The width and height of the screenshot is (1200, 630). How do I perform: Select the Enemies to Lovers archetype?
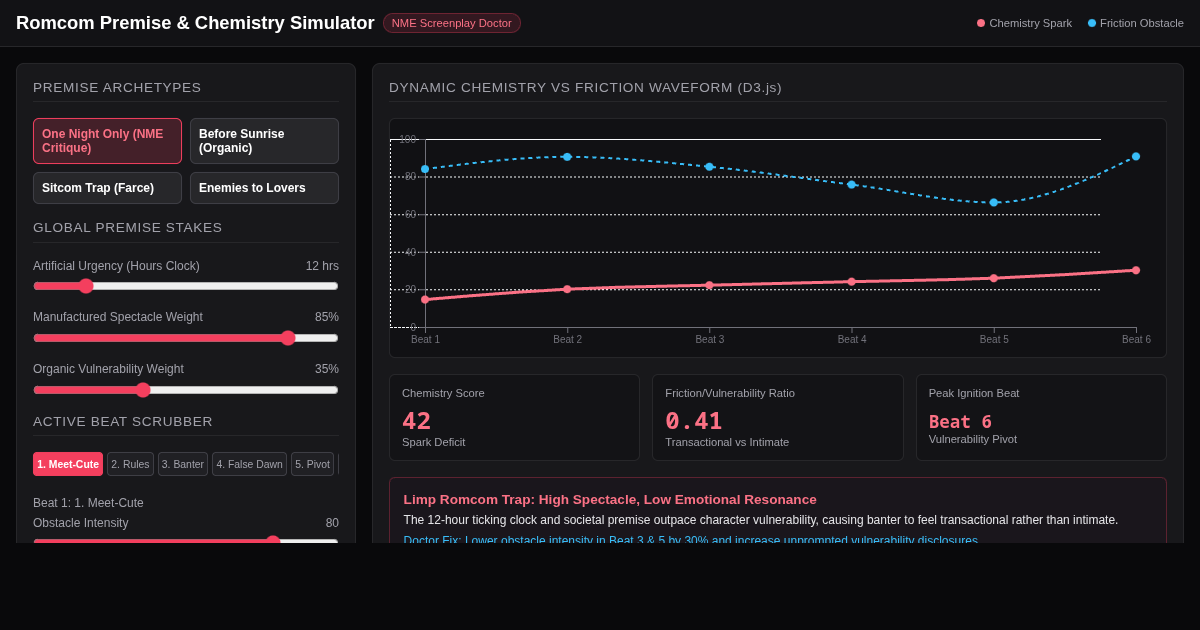(264, 188)
